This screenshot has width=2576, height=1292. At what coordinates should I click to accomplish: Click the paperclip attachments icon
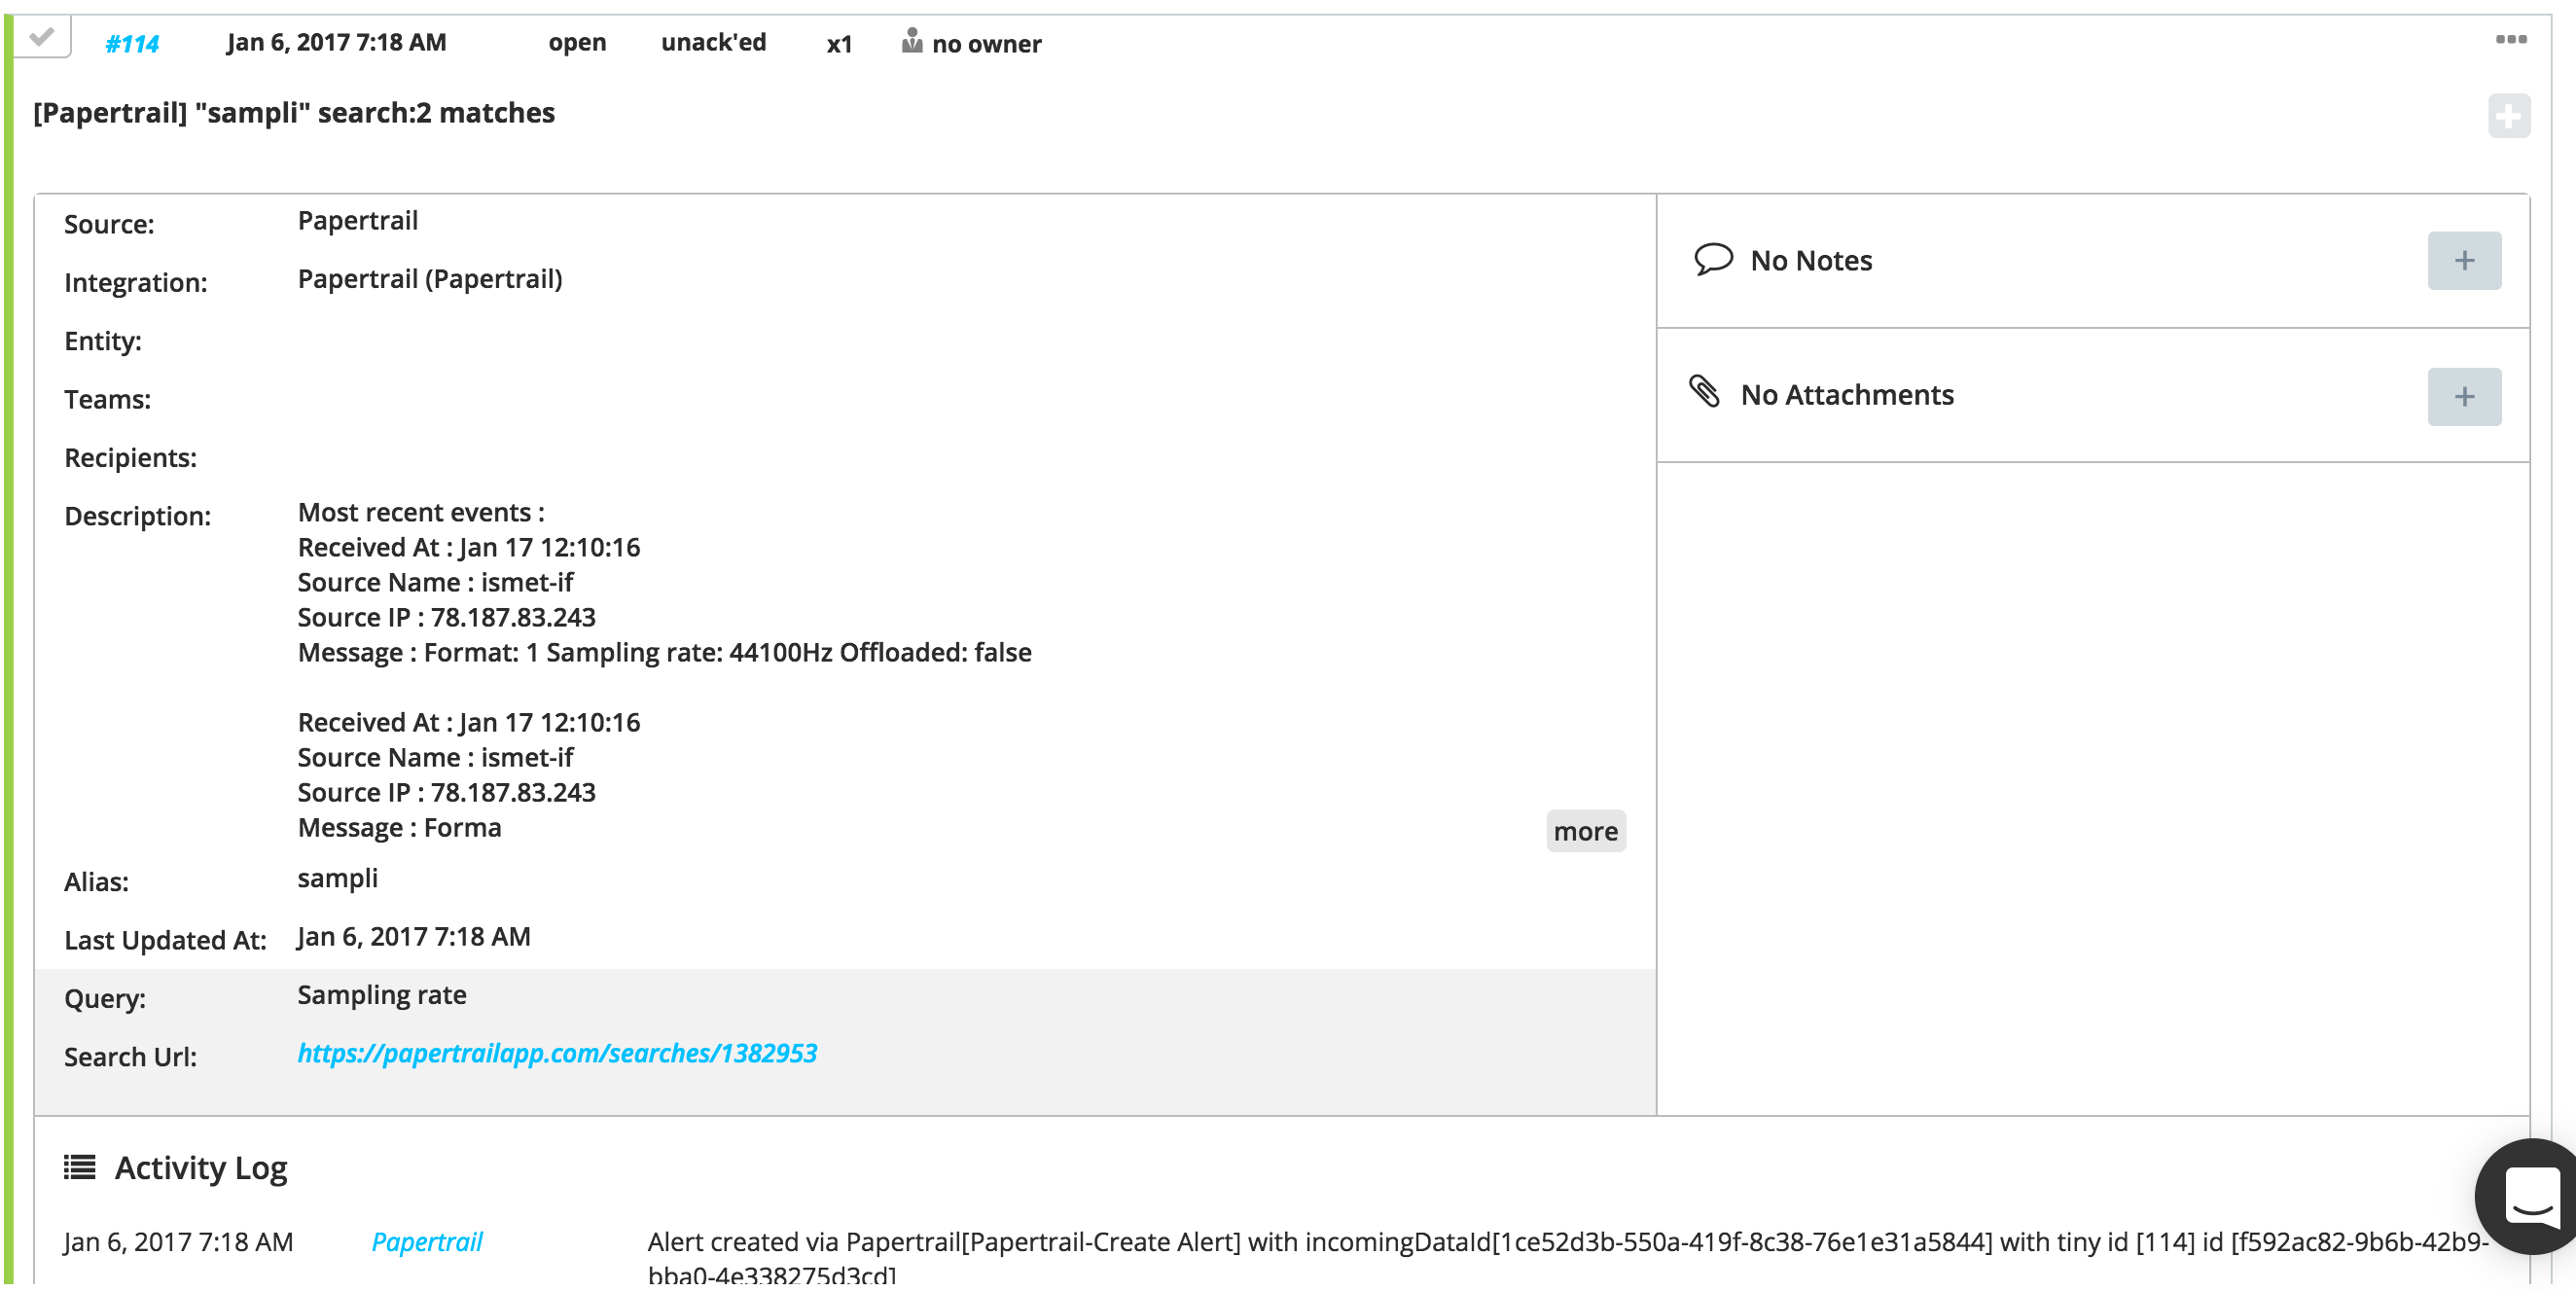click(1704, 391)
